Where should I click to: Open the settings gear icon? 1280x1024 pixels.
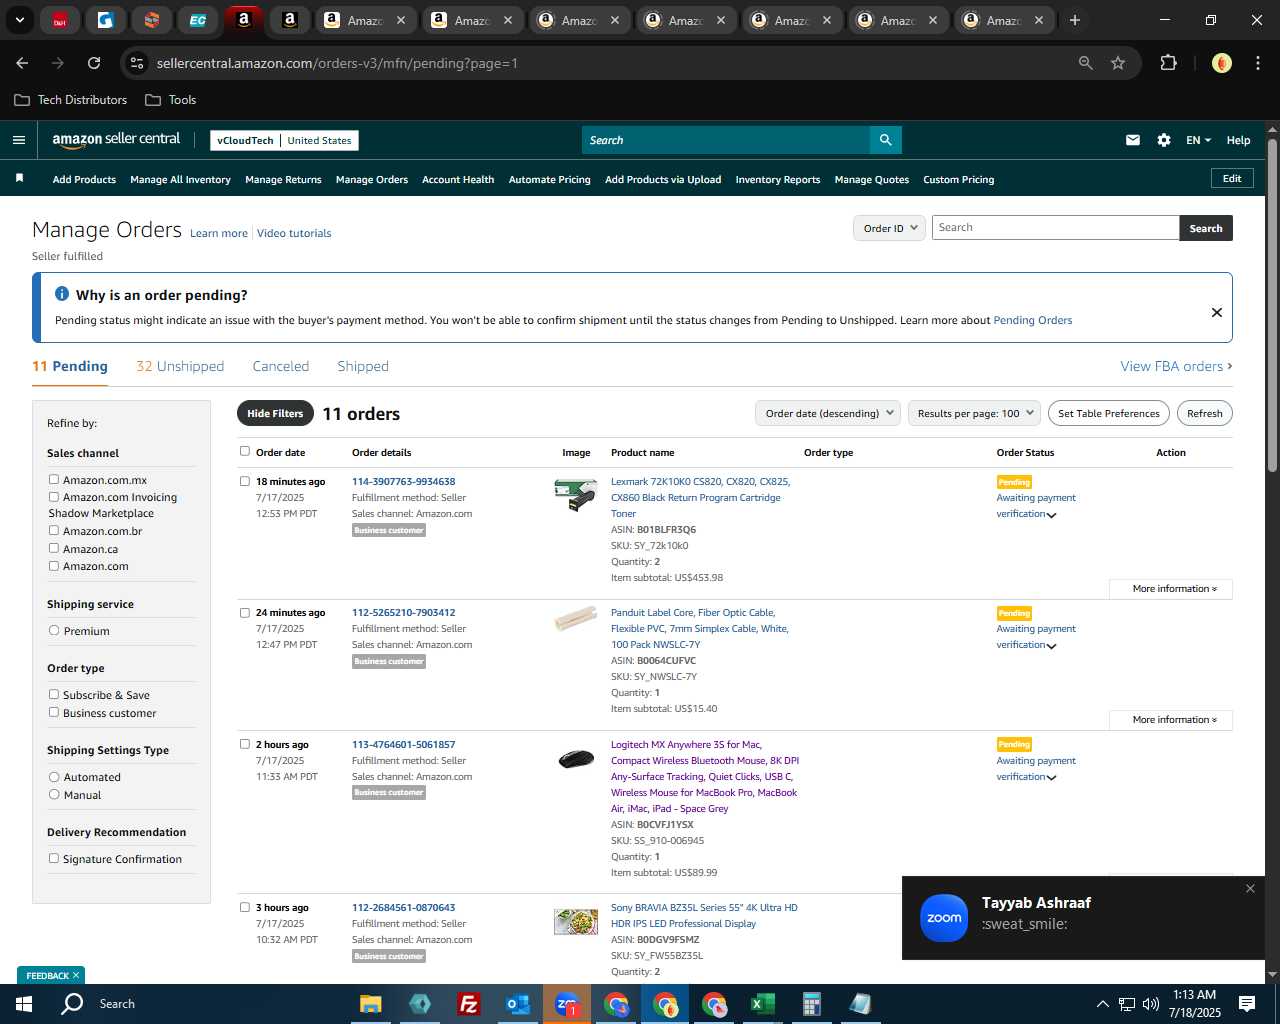coord(1164,140)
